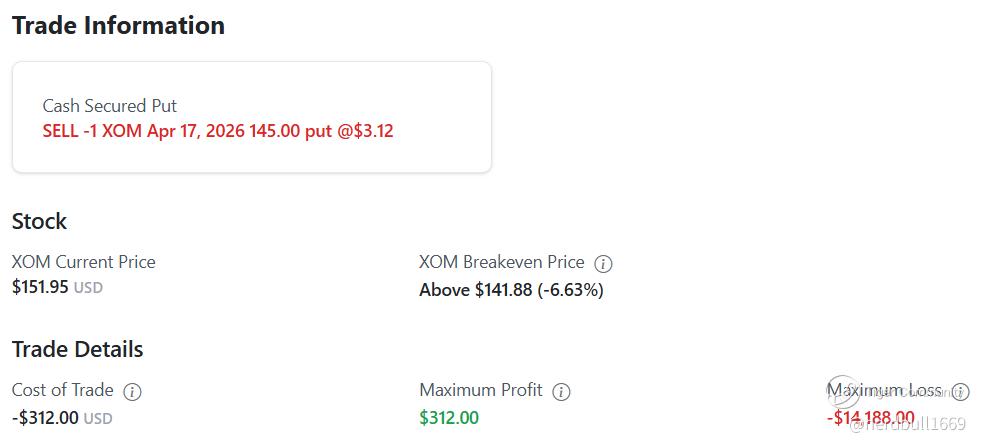Click the USD label beside $151.95
This screenshot has width=984, height=446.
88,288
